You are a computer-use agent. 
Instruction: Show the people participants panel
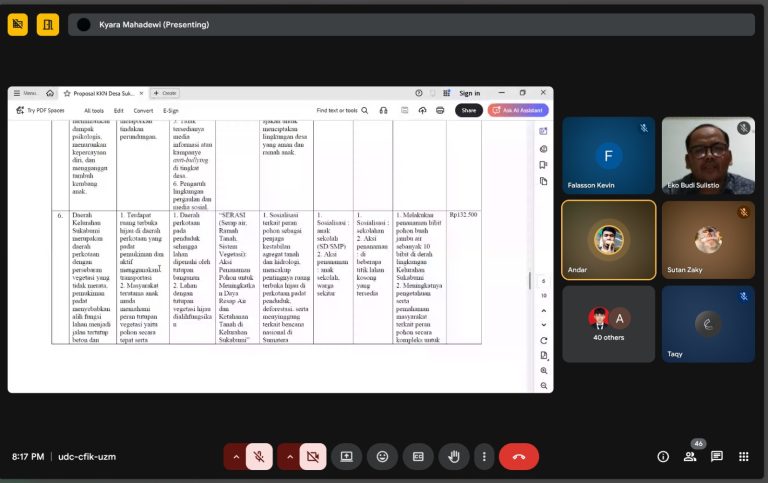[690, 457]
